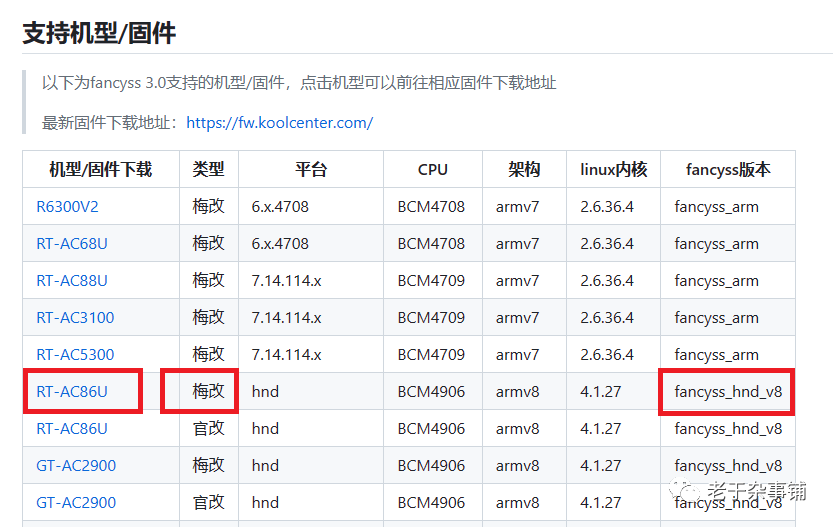The height and width of the screenshot is (527, 833).
Task: Select BCM4708 in the R6300V2 row
Action: [x=431, y=207]
